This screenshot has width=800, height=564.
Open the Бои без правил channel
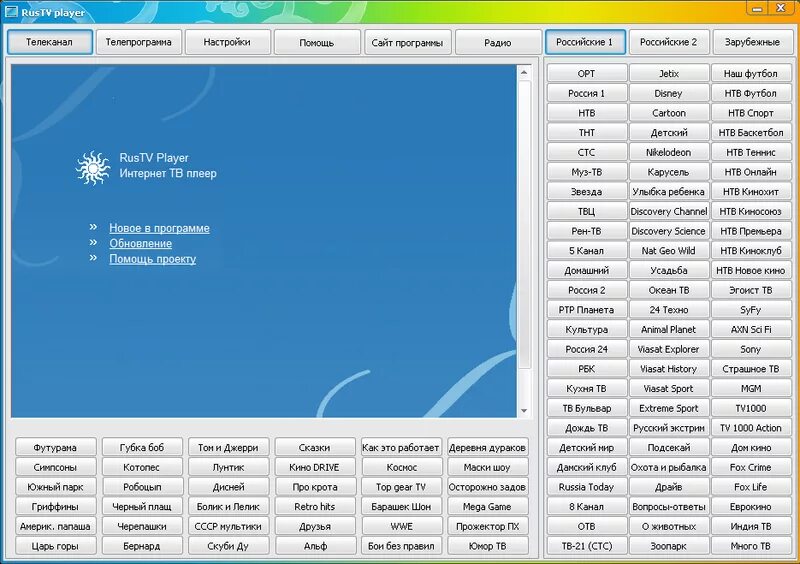401,546
